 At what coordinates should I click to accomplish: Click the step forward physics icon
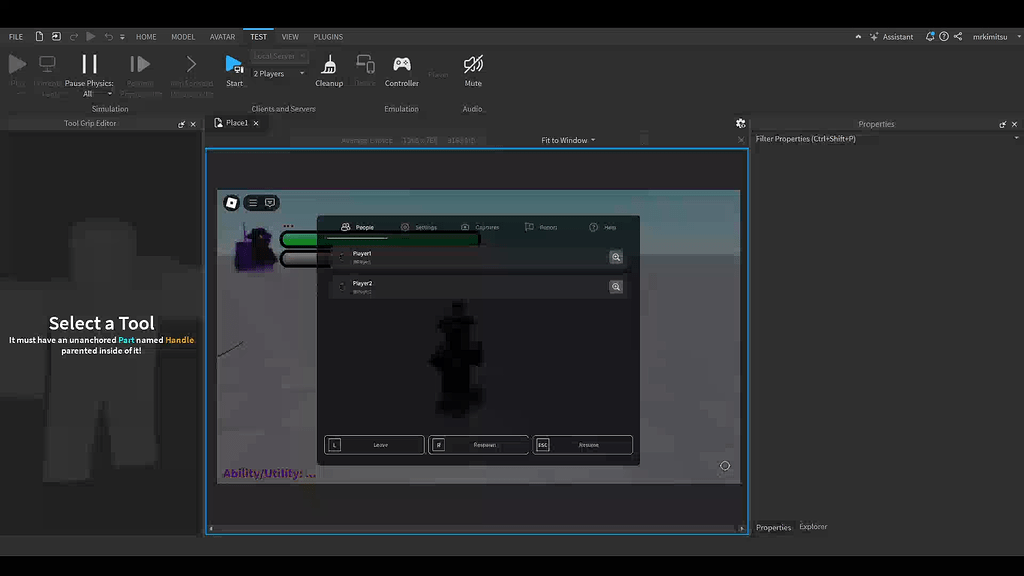click(x=140, y=64)
